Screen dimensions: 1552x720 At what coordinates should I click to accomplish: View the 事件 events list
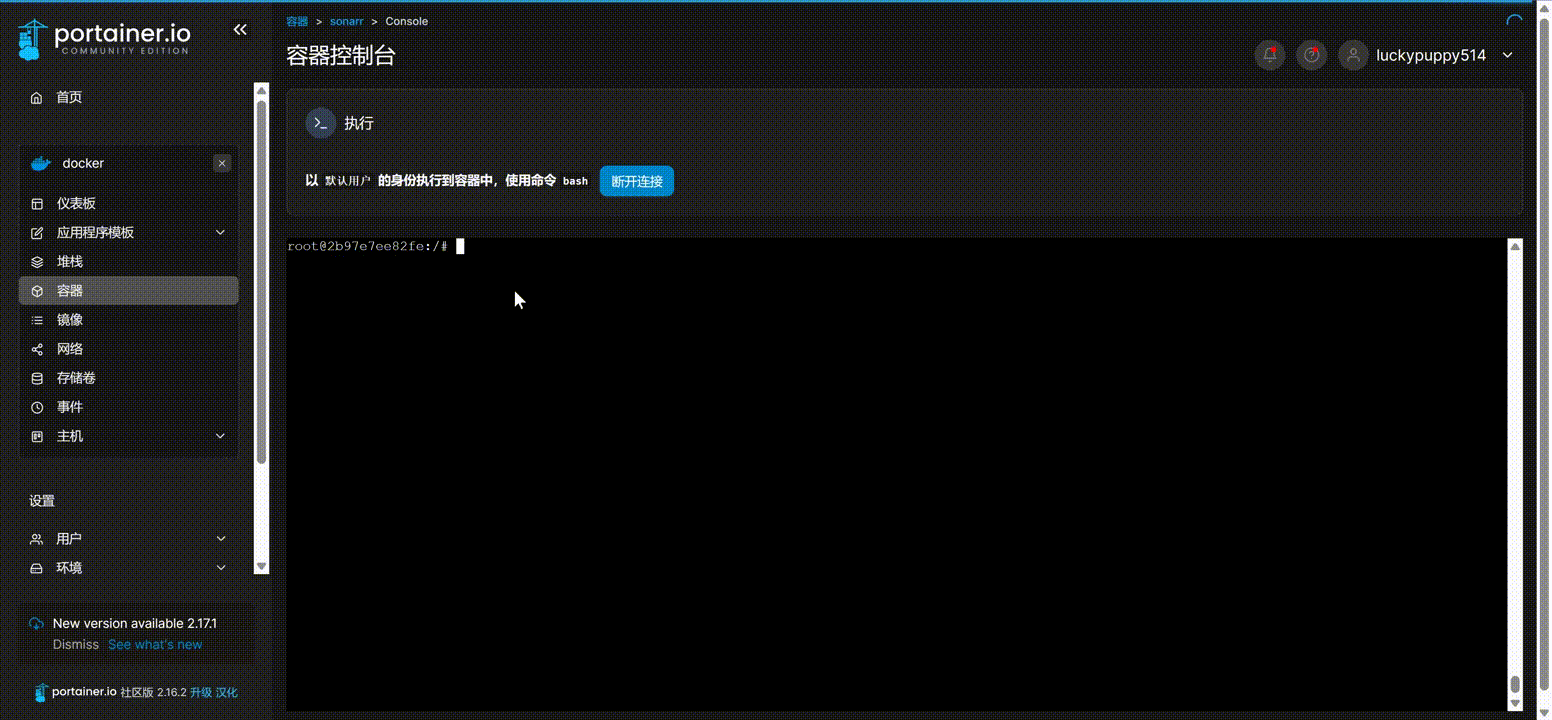click(x=70, y=406)
